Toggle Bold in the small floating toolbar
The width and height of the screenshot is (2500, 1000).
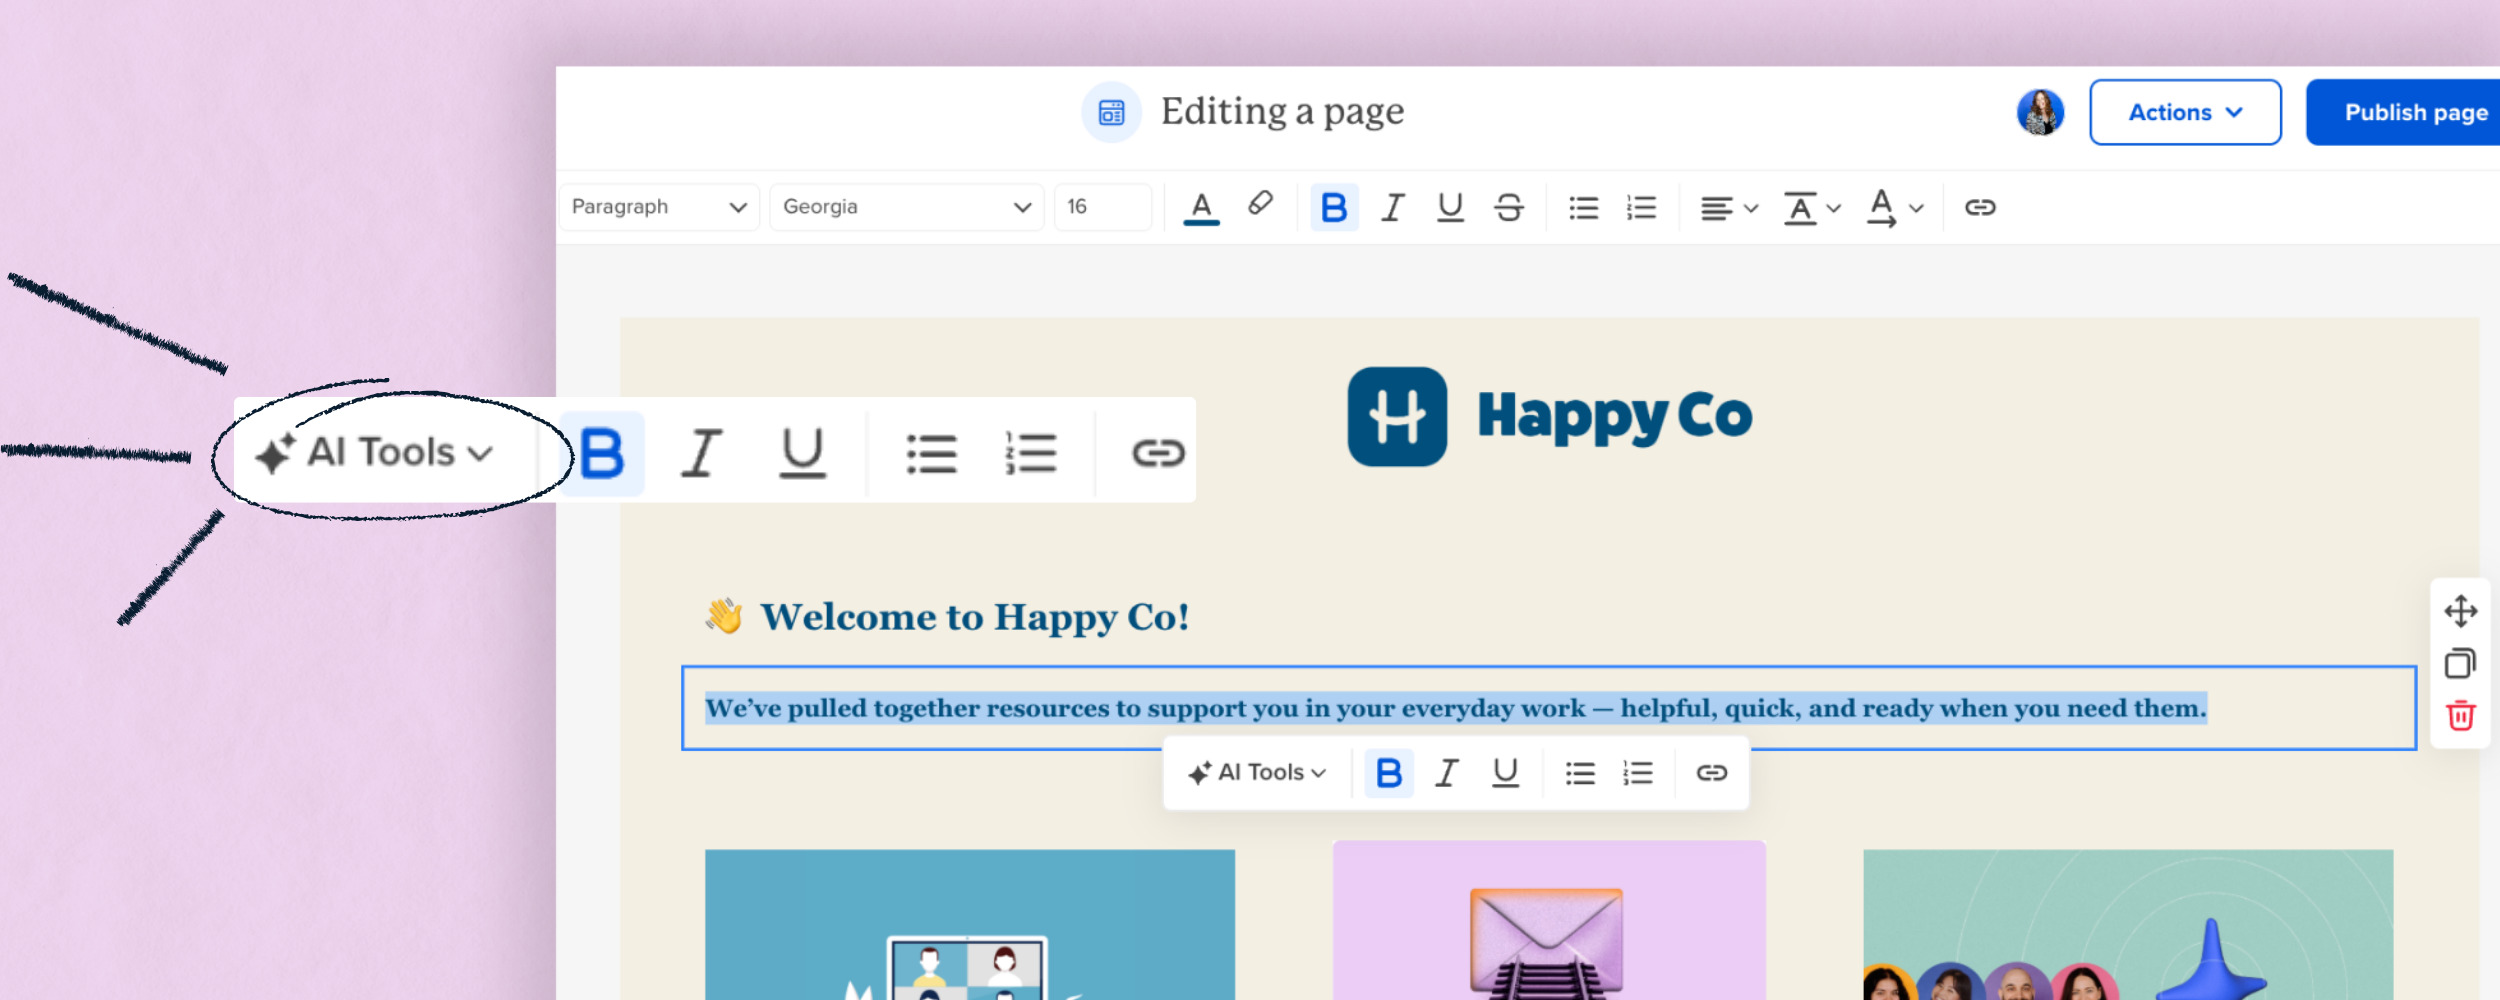pos(1389,773)
